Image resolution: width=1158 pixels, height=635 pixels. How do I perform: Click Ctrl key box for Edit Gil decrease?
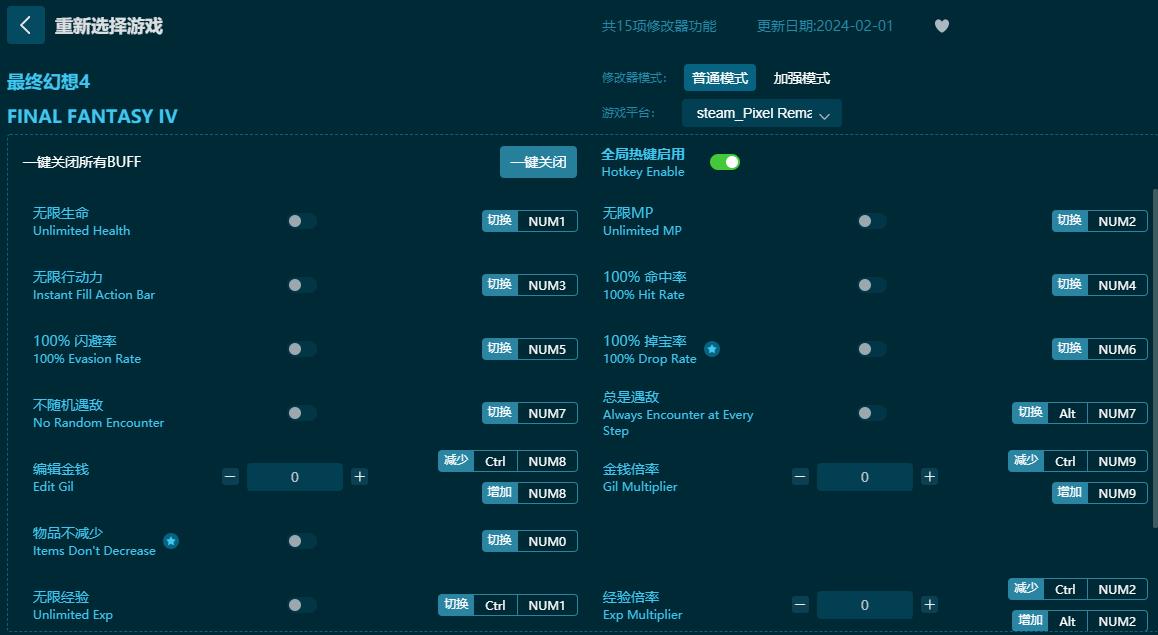495,461
